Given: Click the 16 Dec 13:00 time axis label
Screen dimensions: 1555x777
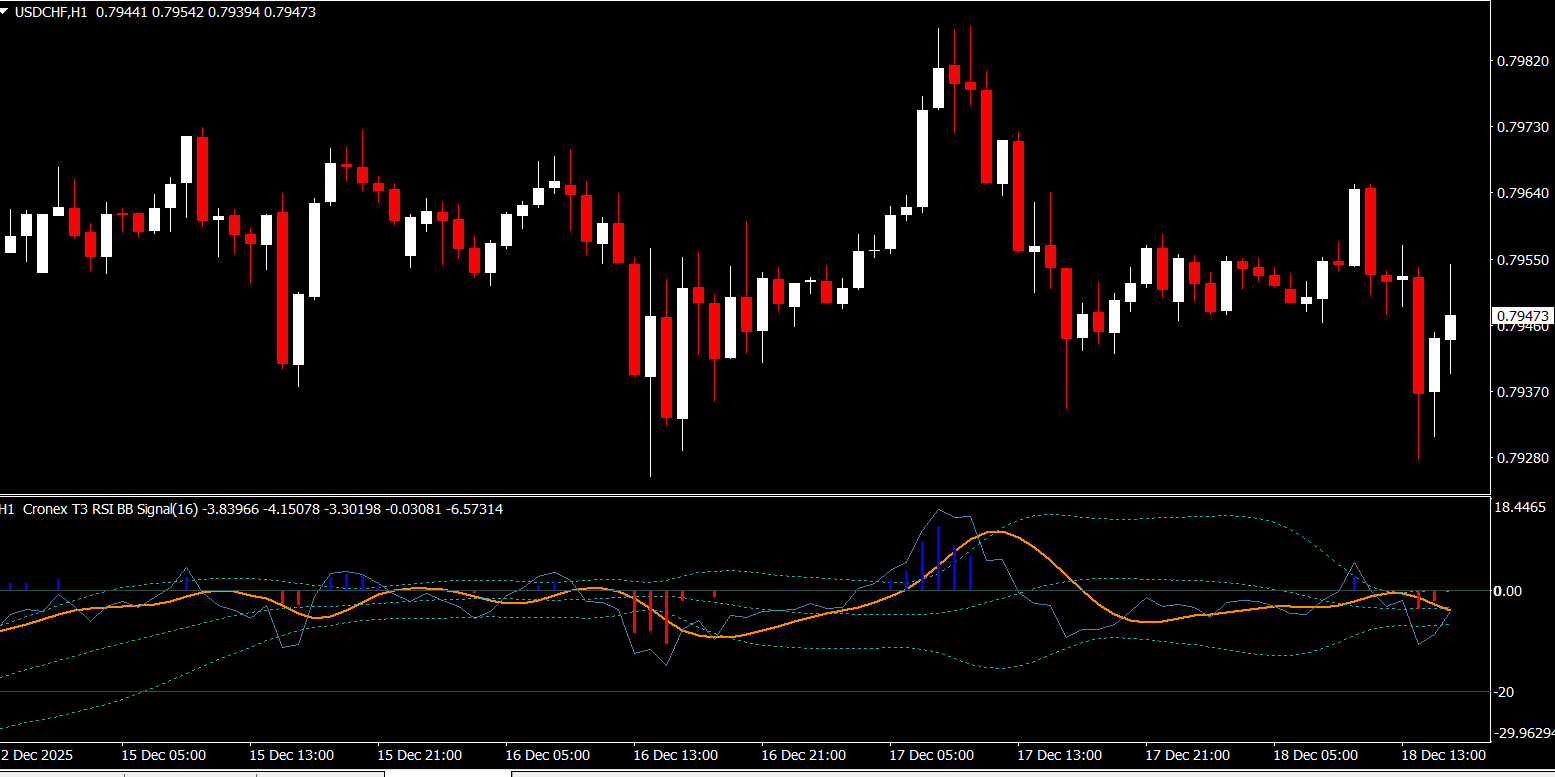Looking at the screenshot, I should 675,755.
